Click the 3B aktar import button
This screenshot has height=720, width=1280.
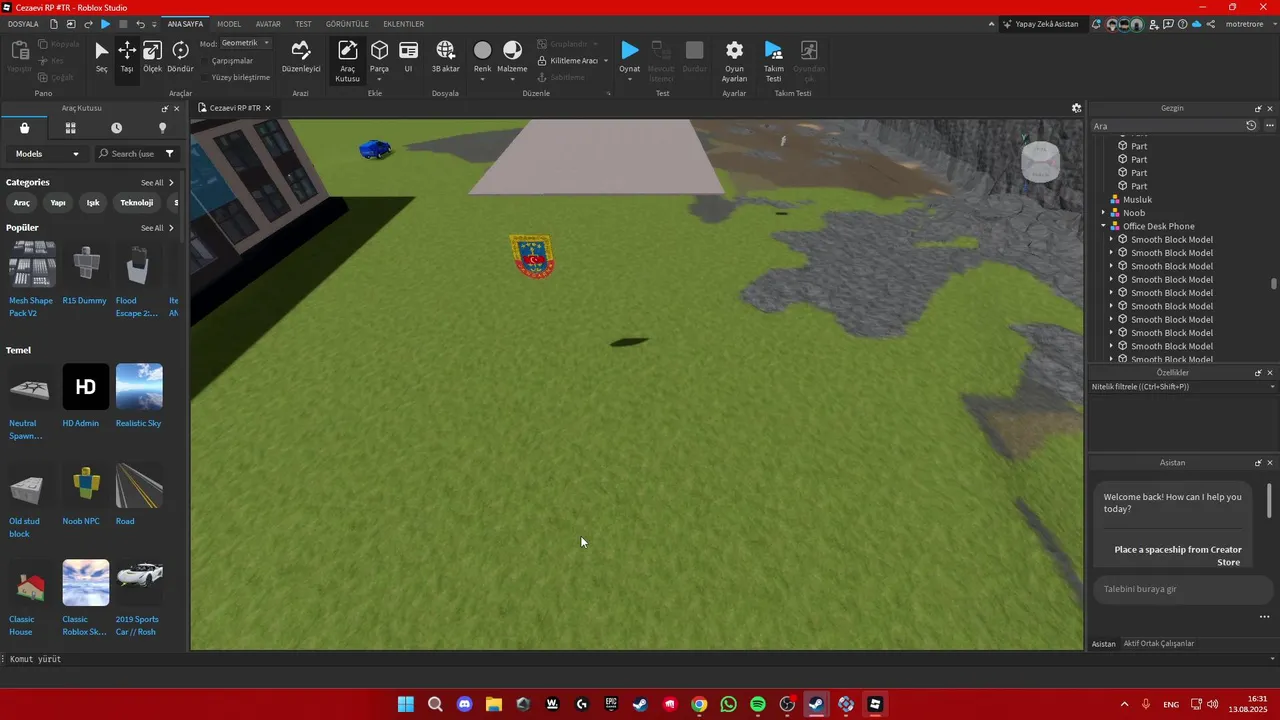coord(445,56)
